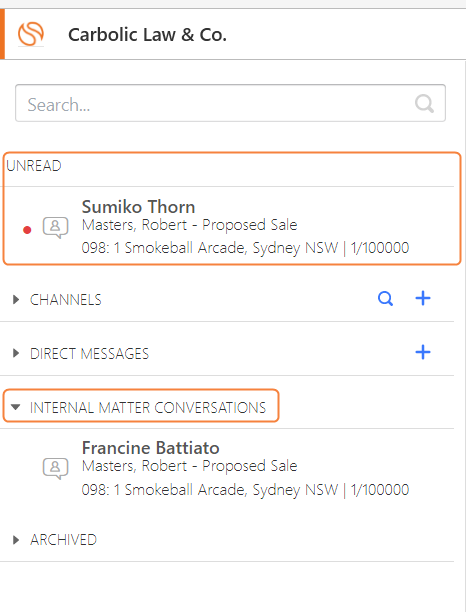Viewport: 466px width, 612px height.
Task: Click Francine Battiato's conversation chat icon
Action: tap(55, 468)
